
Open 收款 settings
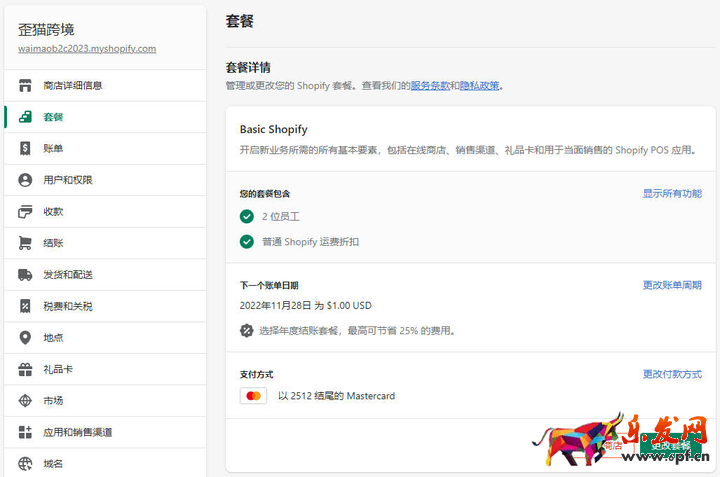coord(105,211)
